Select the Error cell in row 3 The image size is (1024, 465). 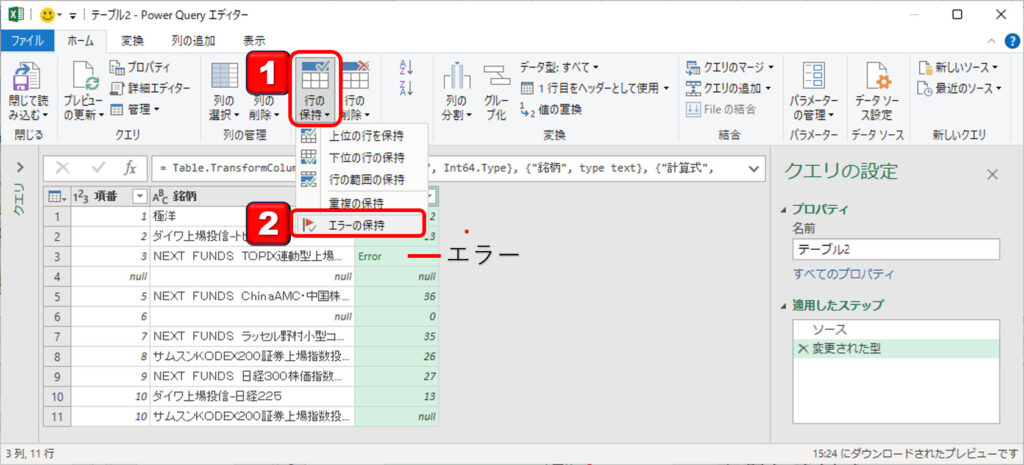pos(396,257)
